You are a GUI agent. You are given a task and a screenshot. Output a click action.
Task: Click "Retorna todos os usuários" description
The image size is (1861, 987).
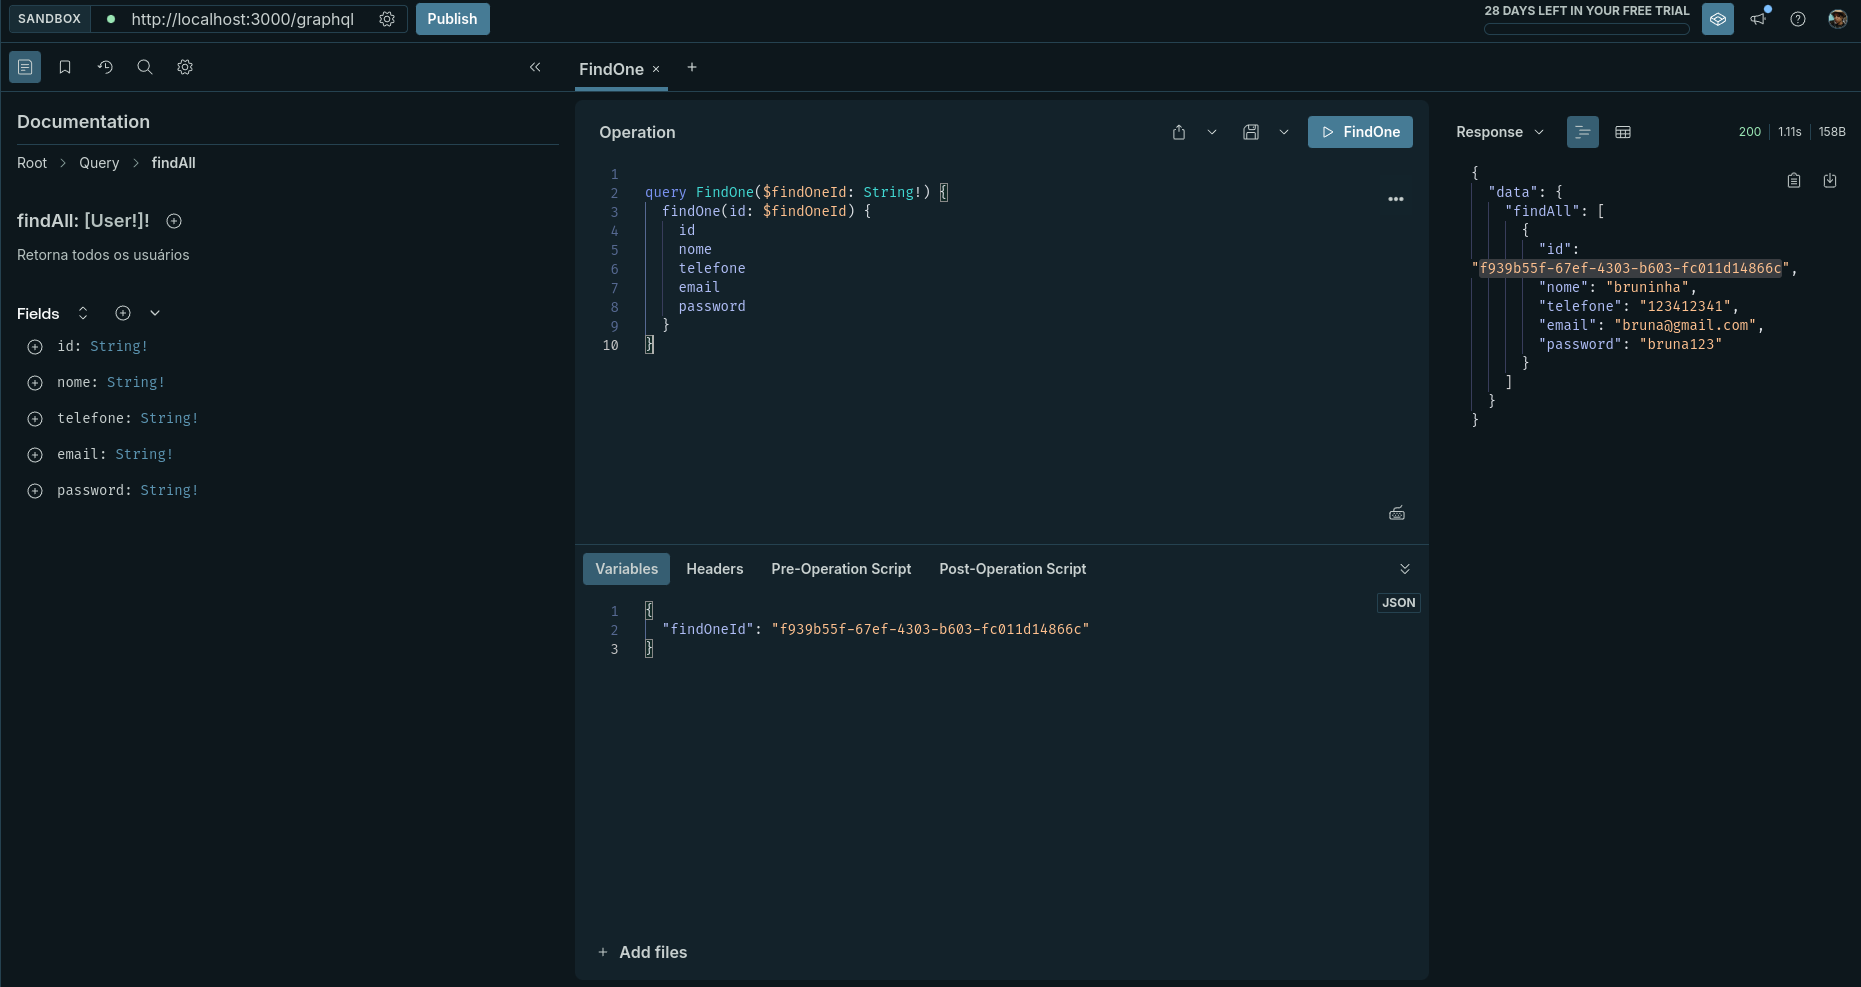click(103, 255)
